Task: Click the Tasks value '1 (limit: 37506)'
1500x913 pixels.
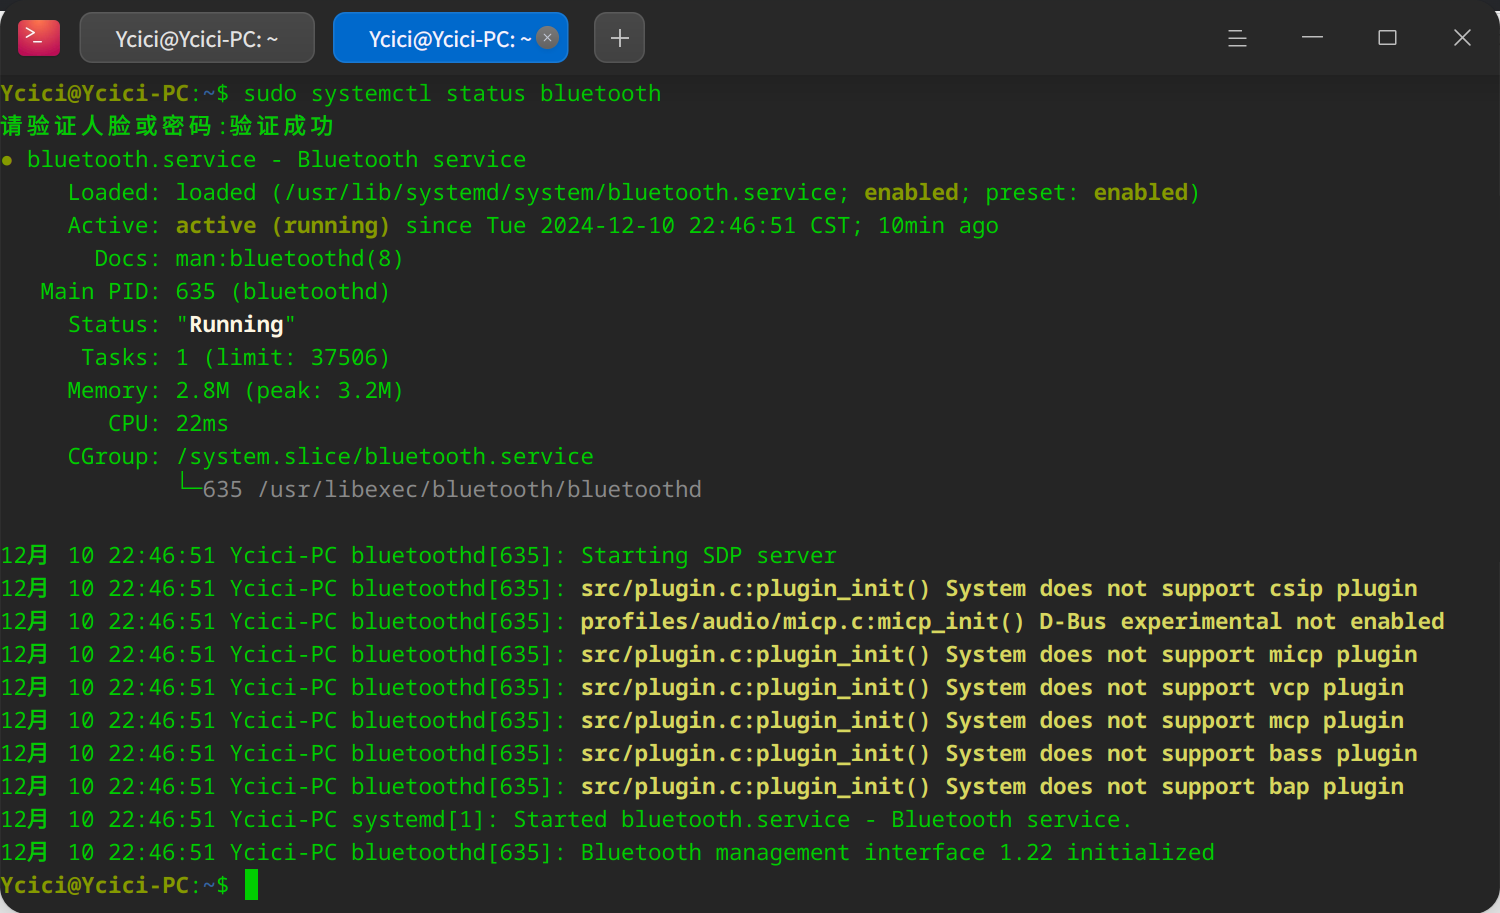Action: [283, 358]
